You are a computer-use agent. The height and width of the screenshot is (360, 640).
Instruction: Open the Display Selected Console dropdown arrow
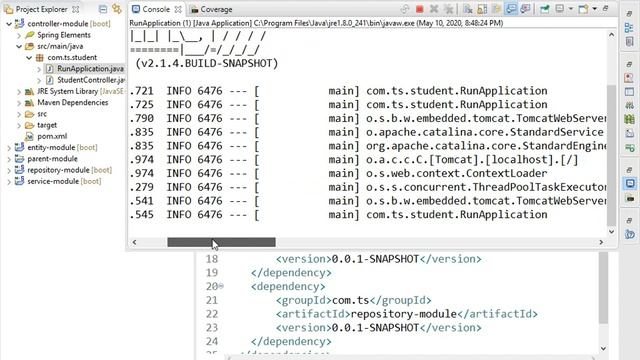point(571,9)
